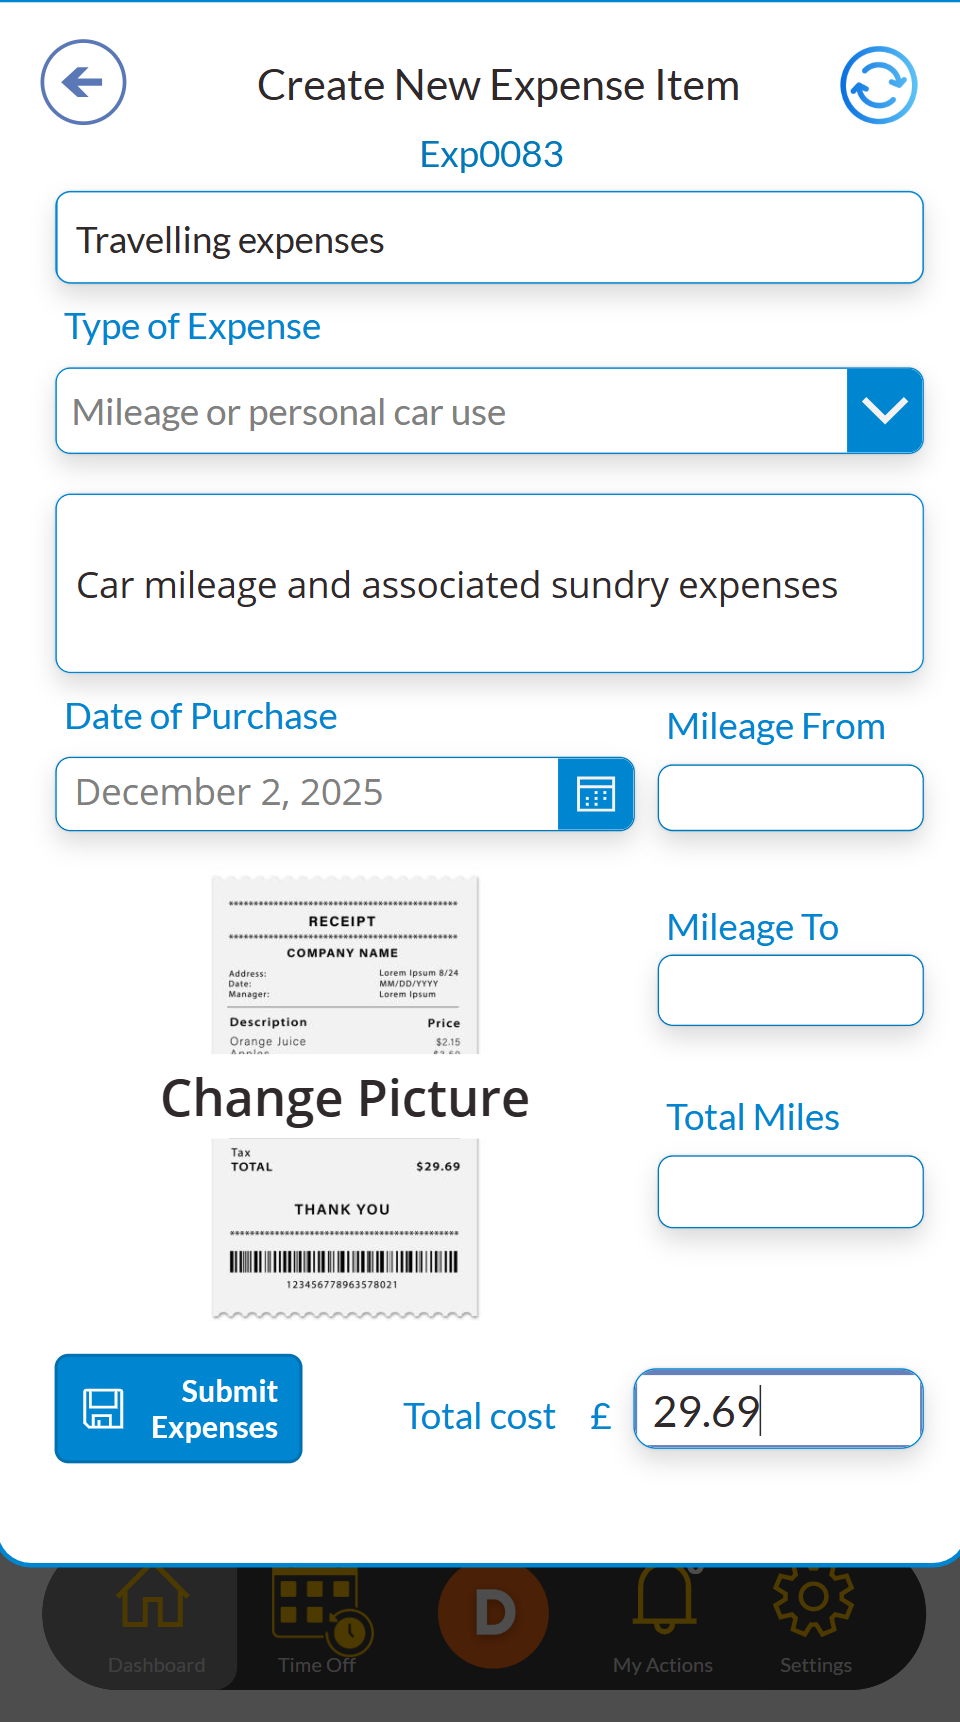Click the Travelling expenses title field
960x1722 pixels.
[x=489, y=238]
